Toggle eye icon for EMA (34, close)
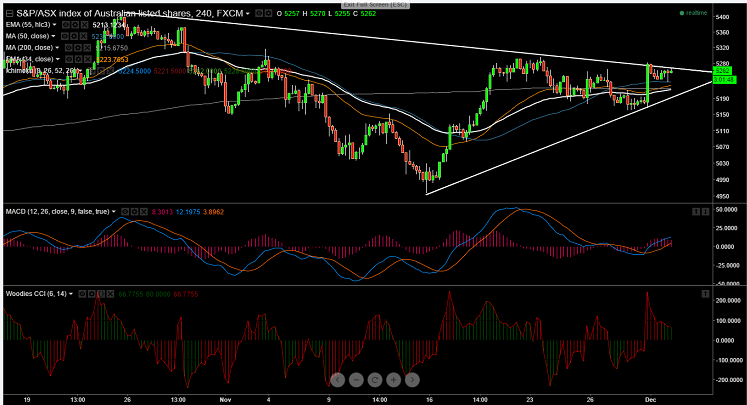This screenshot has height=405, width=747. click(69, 59)
